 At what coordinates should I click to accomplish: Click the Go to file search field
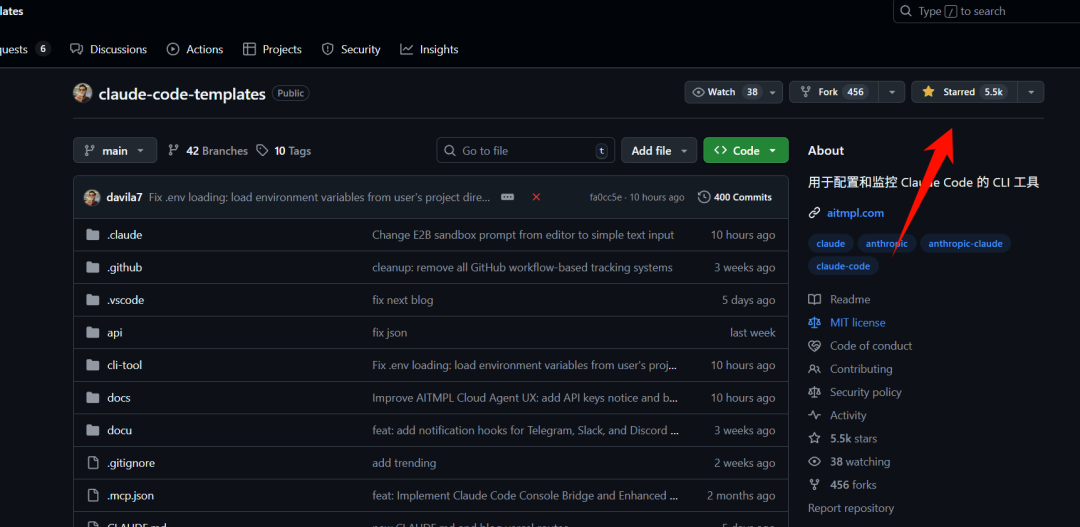[x=526, y=150]
